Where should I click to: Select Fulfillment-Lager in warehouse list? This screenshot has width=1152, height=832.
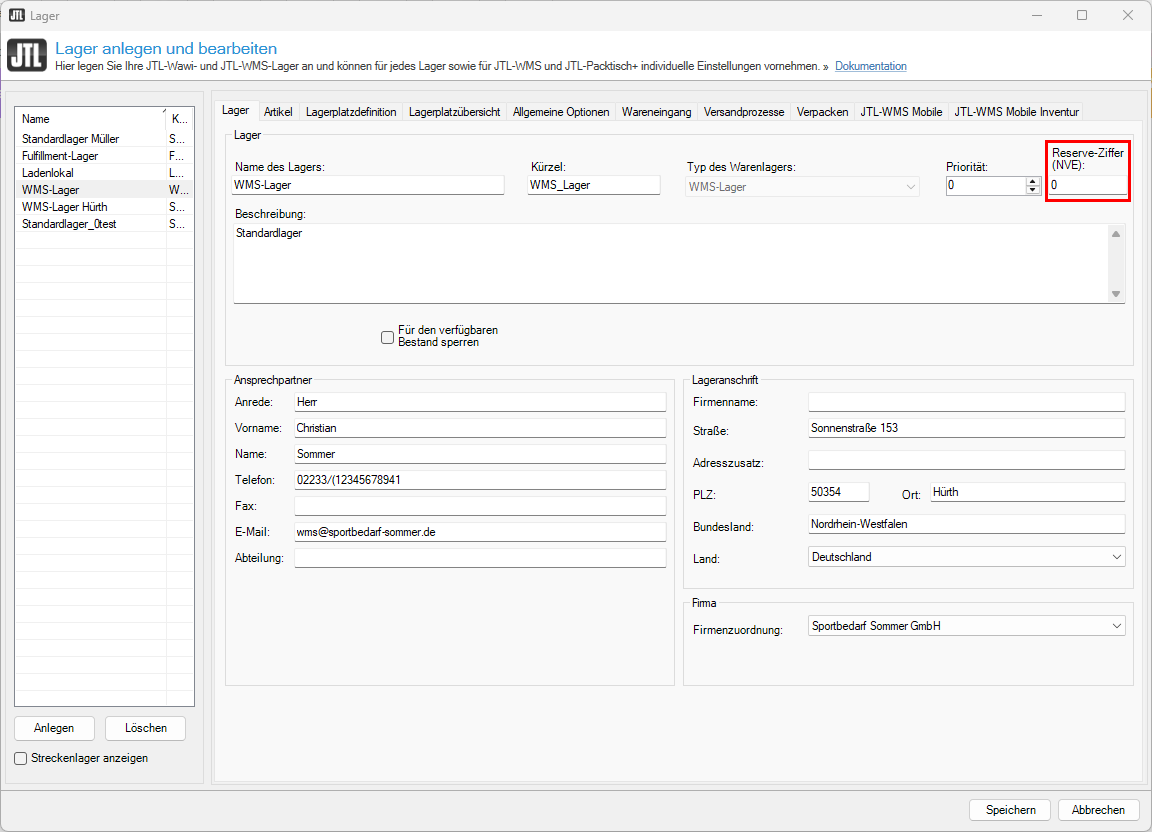pyautogui.click(x=60, y=156)
